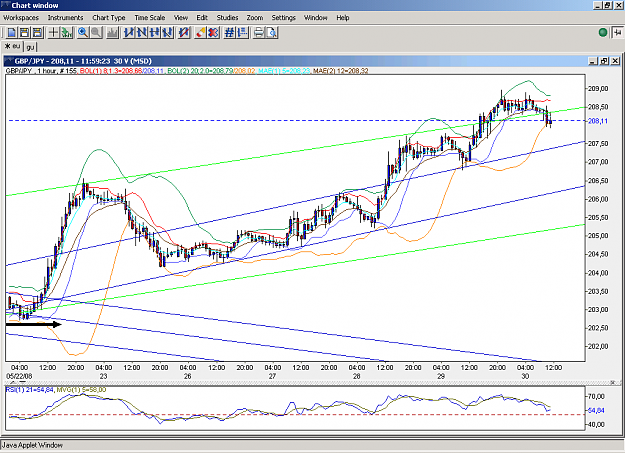Click the bar chart type toolbar icon
The width and height of the screenshot is (625, 453).
(112, 32)
